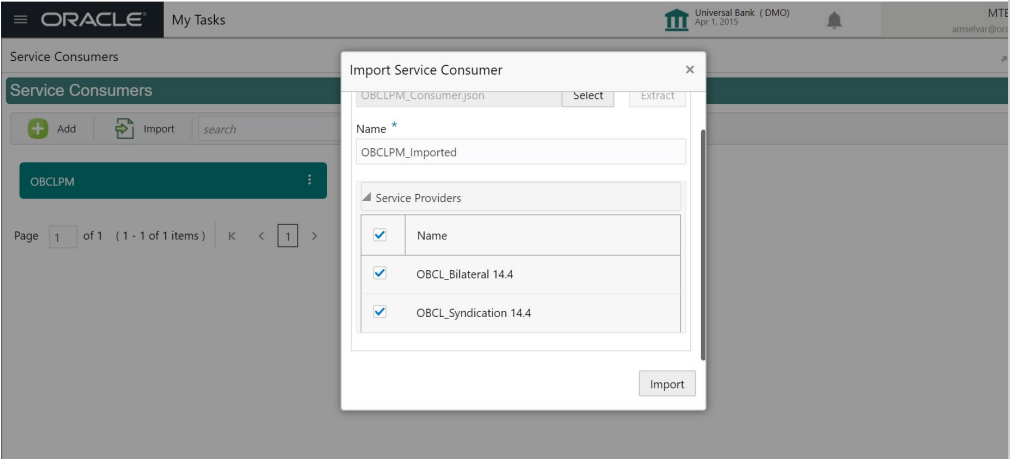Click the Import Service Consumer dialog title

426,70
